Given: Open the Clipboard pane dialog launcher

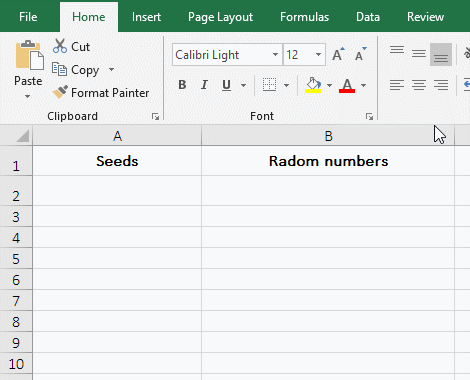Looking at the screenshot, I should click(155, 116).
